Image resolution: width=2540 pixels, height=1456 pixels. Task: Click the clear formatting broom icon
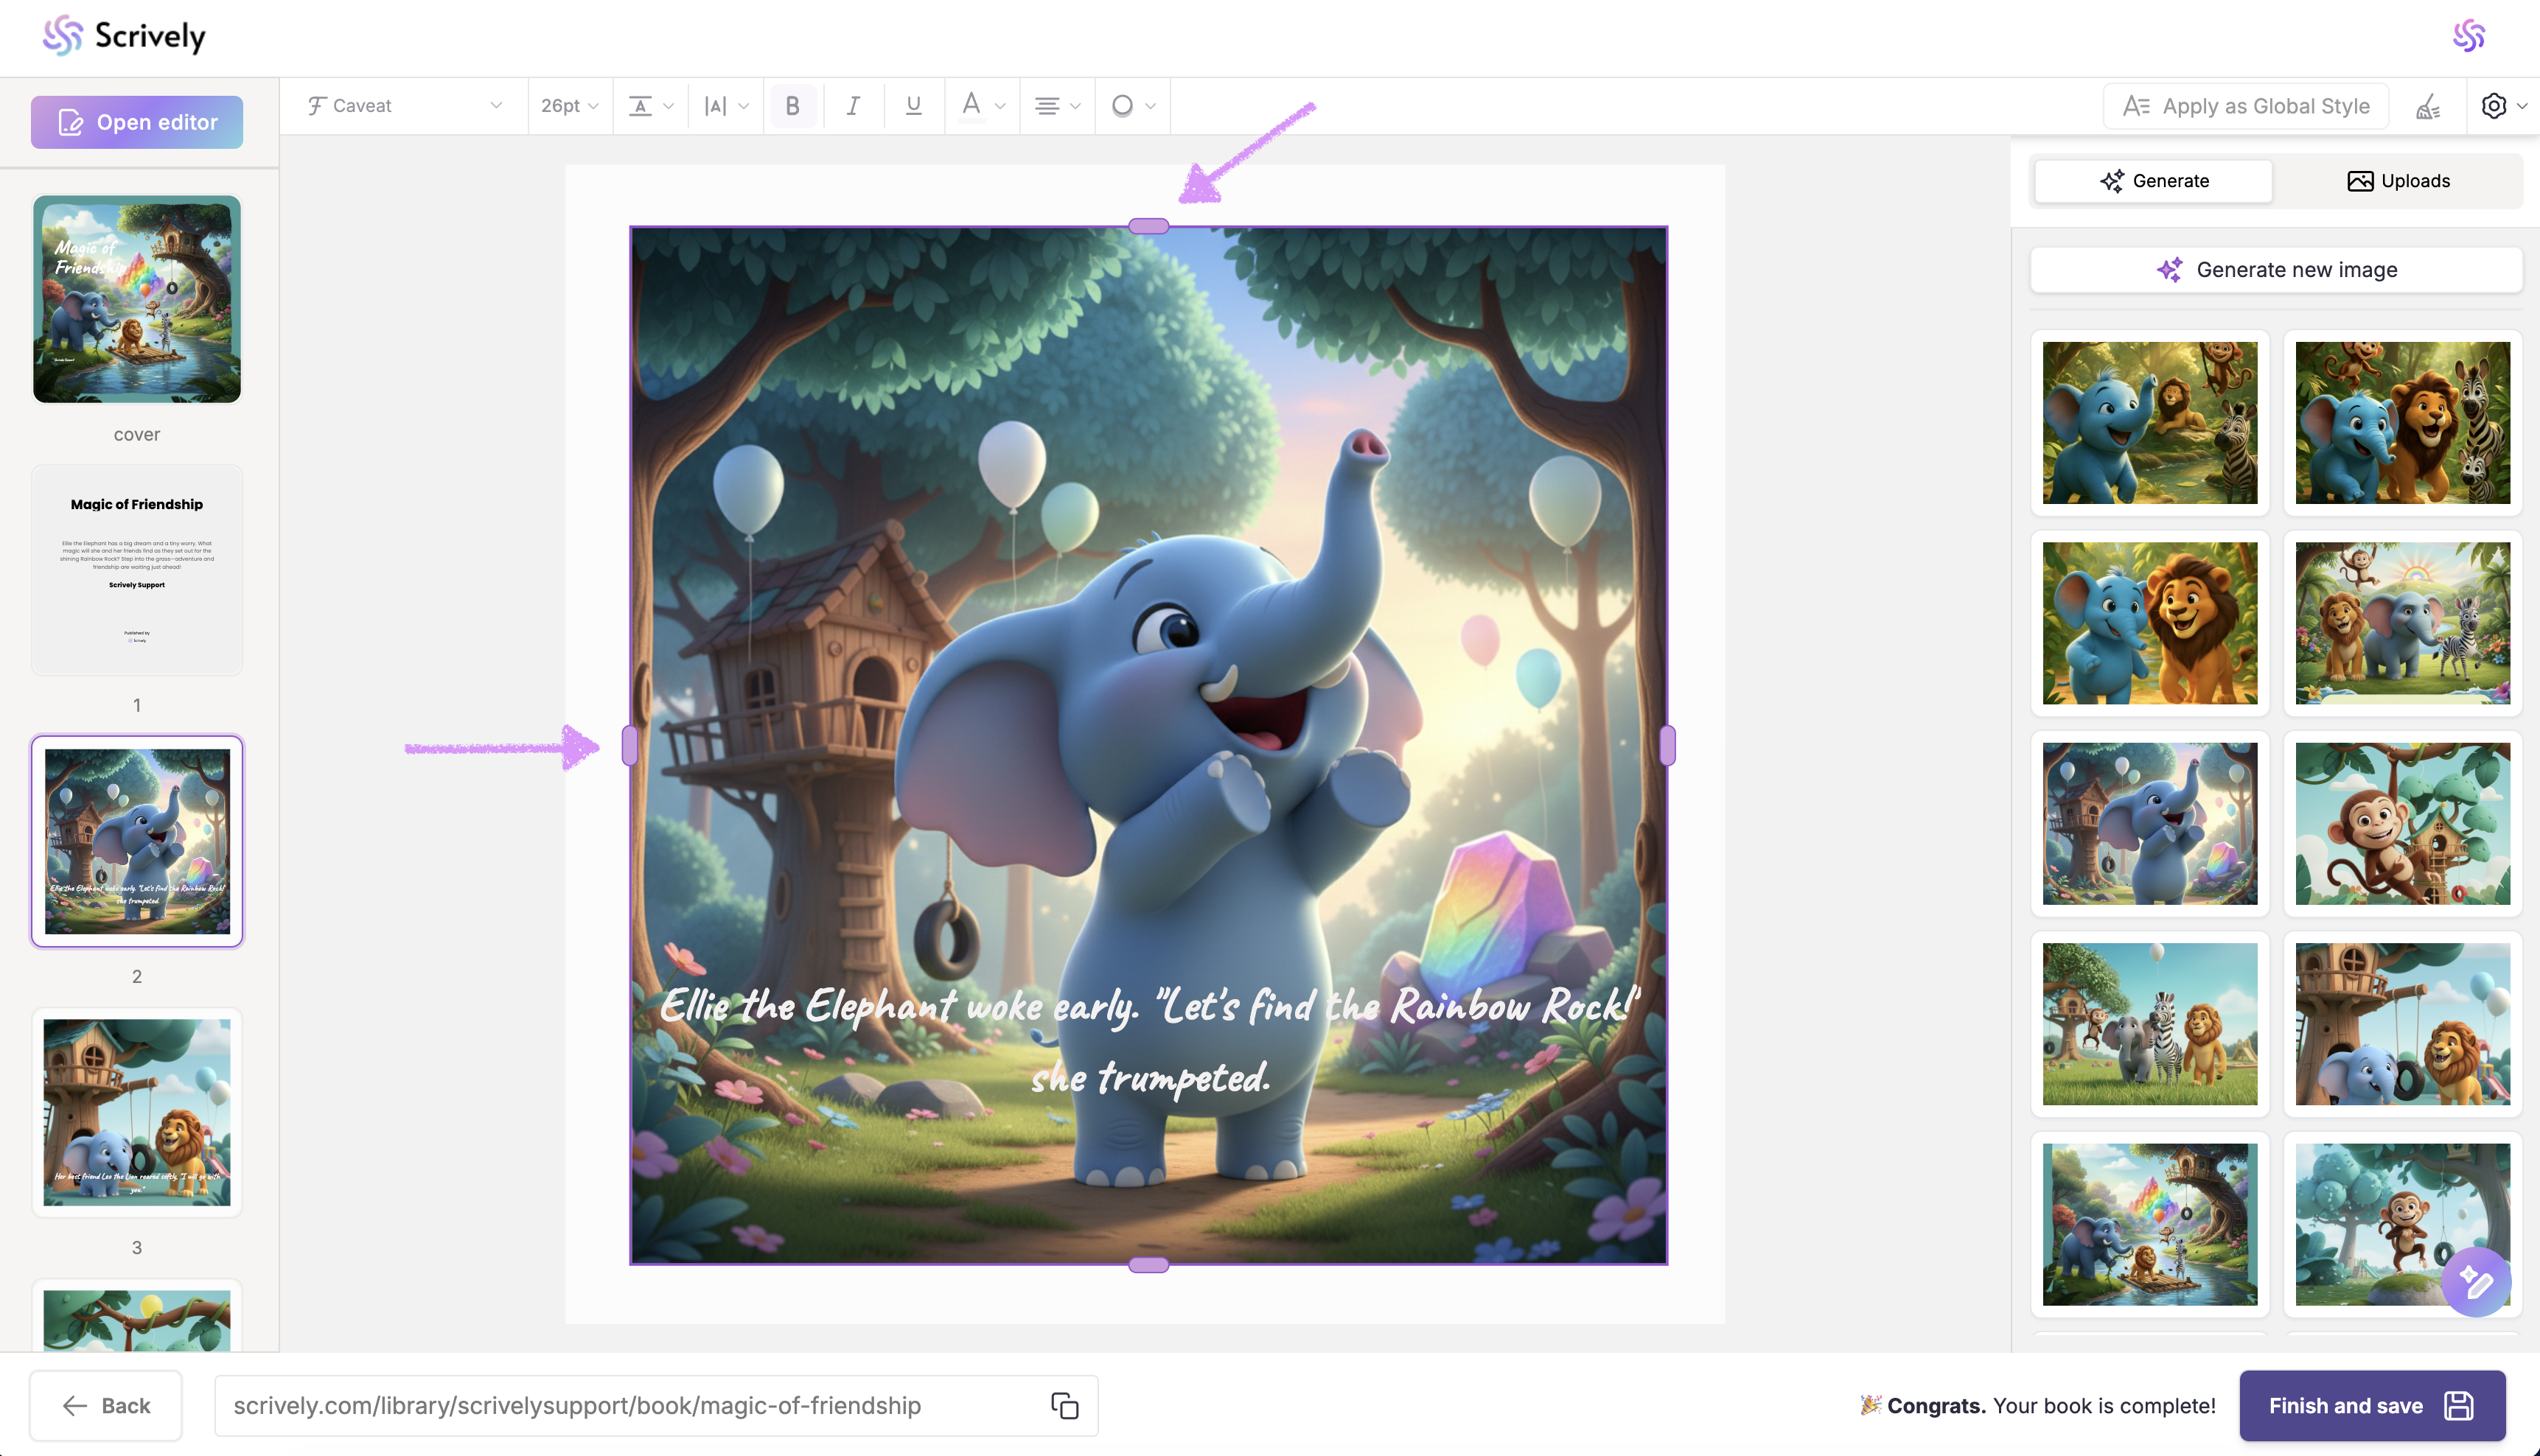2428,106
